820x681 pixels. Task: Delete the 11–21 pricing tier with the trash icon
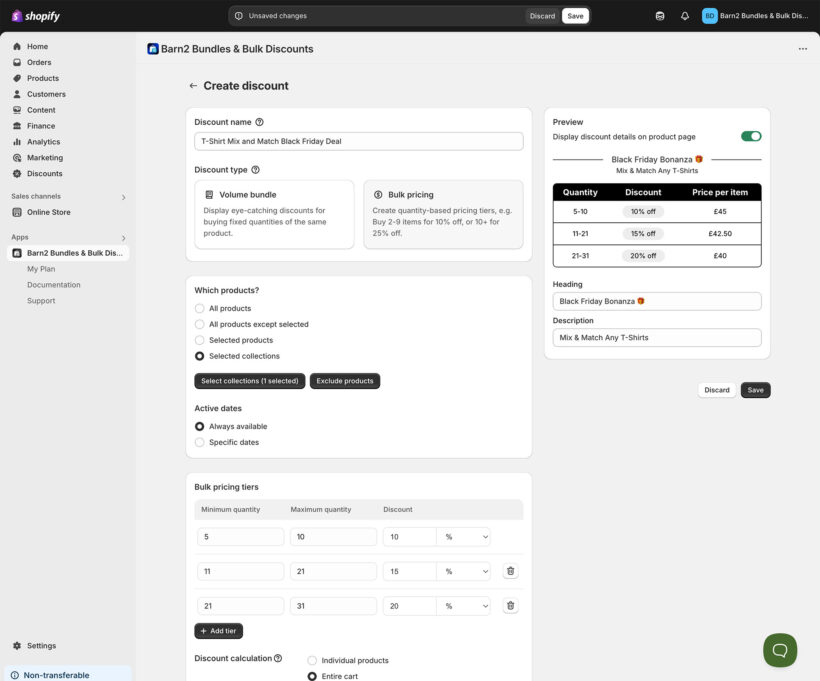[510, 571]
